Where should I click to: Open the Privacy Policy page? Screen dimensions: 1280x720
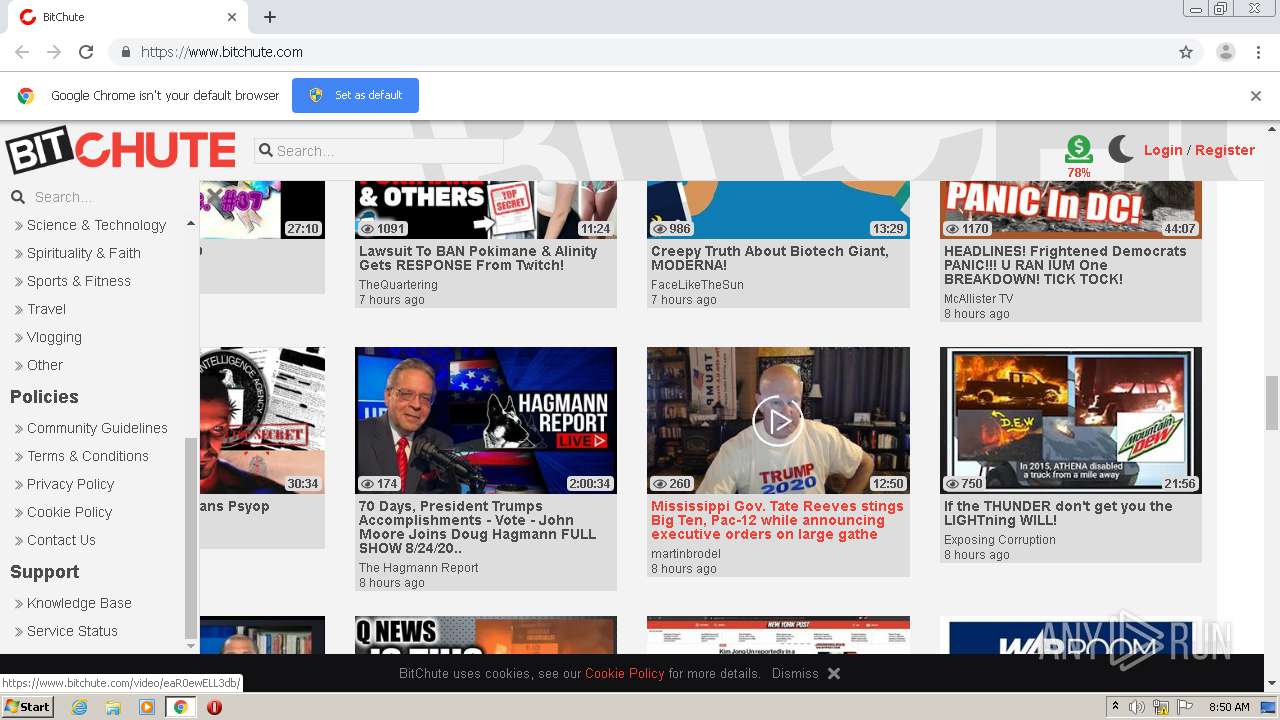point(70,484)
